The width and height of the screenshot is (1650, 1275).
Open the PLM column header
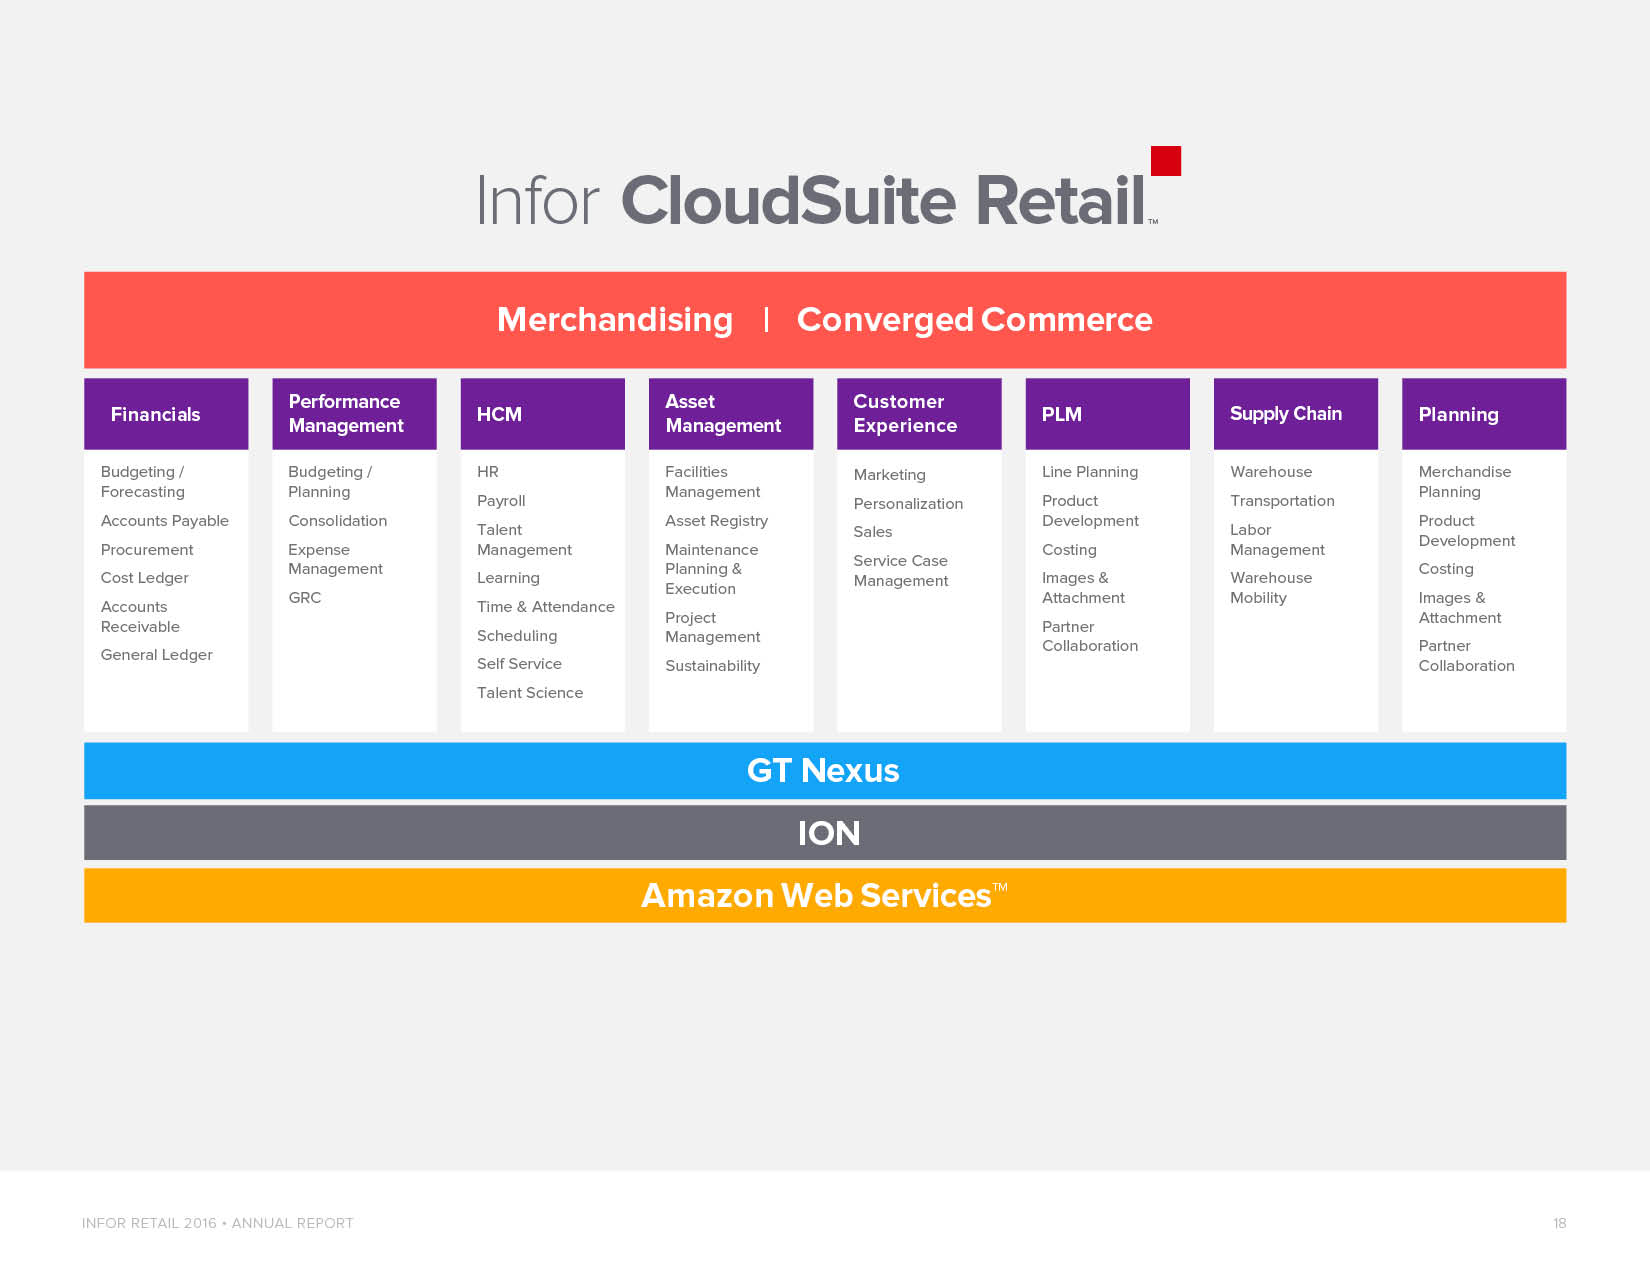[x=1108, y=414]
